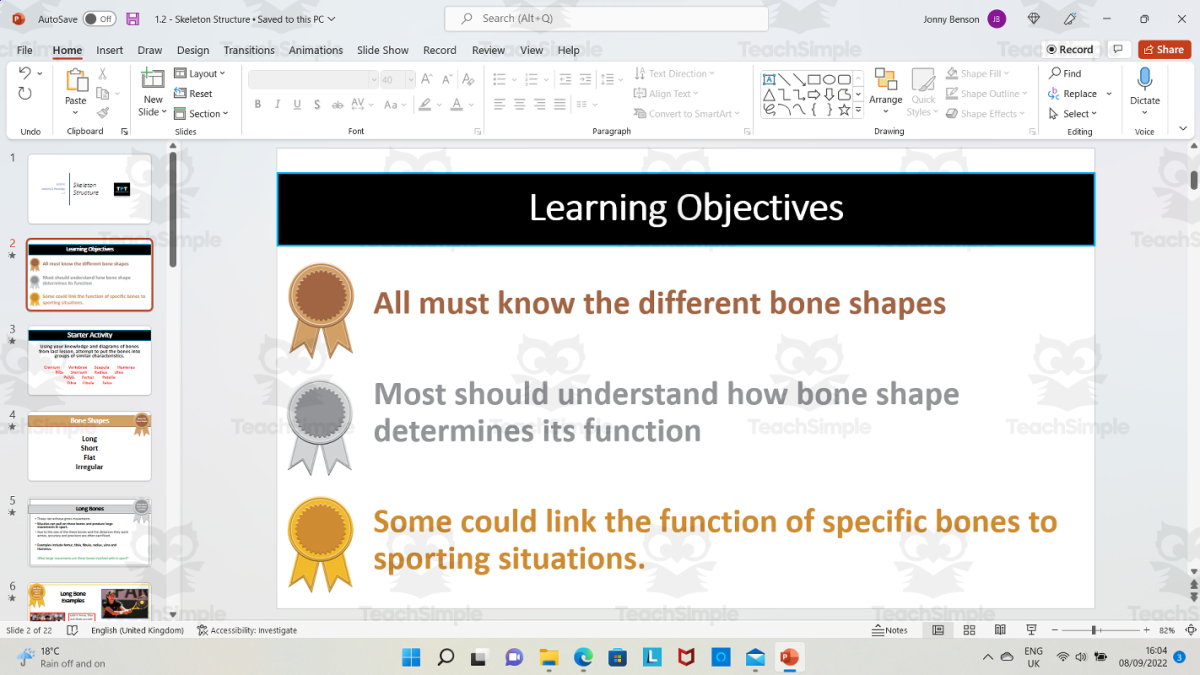
Task: Open Slide Sorter view
Action: pyautogui.click(x=969, y=630)
